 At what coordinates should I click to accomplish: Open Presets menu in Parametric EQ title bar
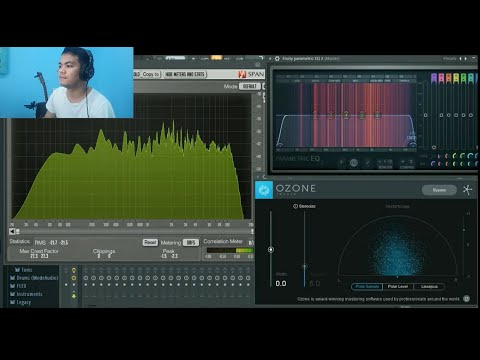pyautogui.click(x=449, y=59)
